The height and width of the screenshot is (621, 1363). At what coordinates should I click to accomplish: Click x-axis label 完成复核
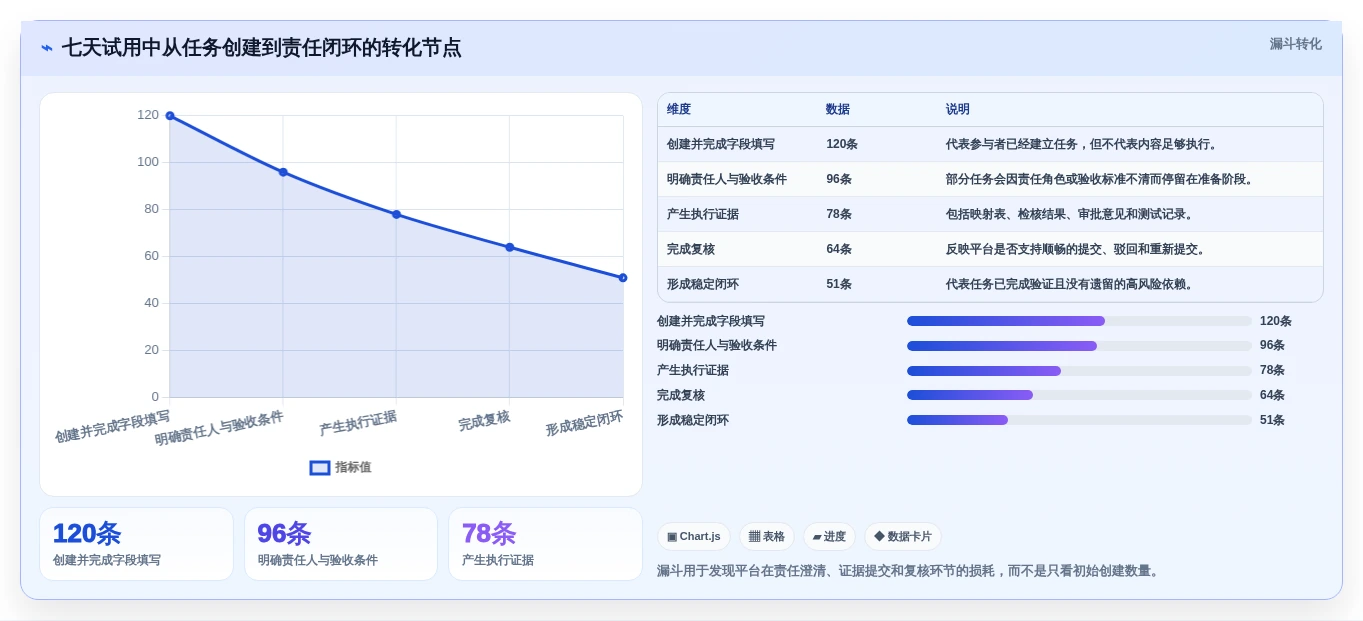tap(485, 421)
